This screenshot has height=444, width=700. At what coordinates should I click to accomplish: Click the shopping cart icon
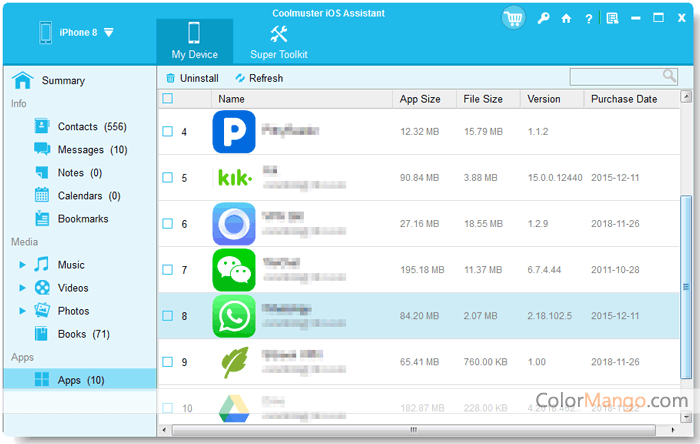click(515, 18)
